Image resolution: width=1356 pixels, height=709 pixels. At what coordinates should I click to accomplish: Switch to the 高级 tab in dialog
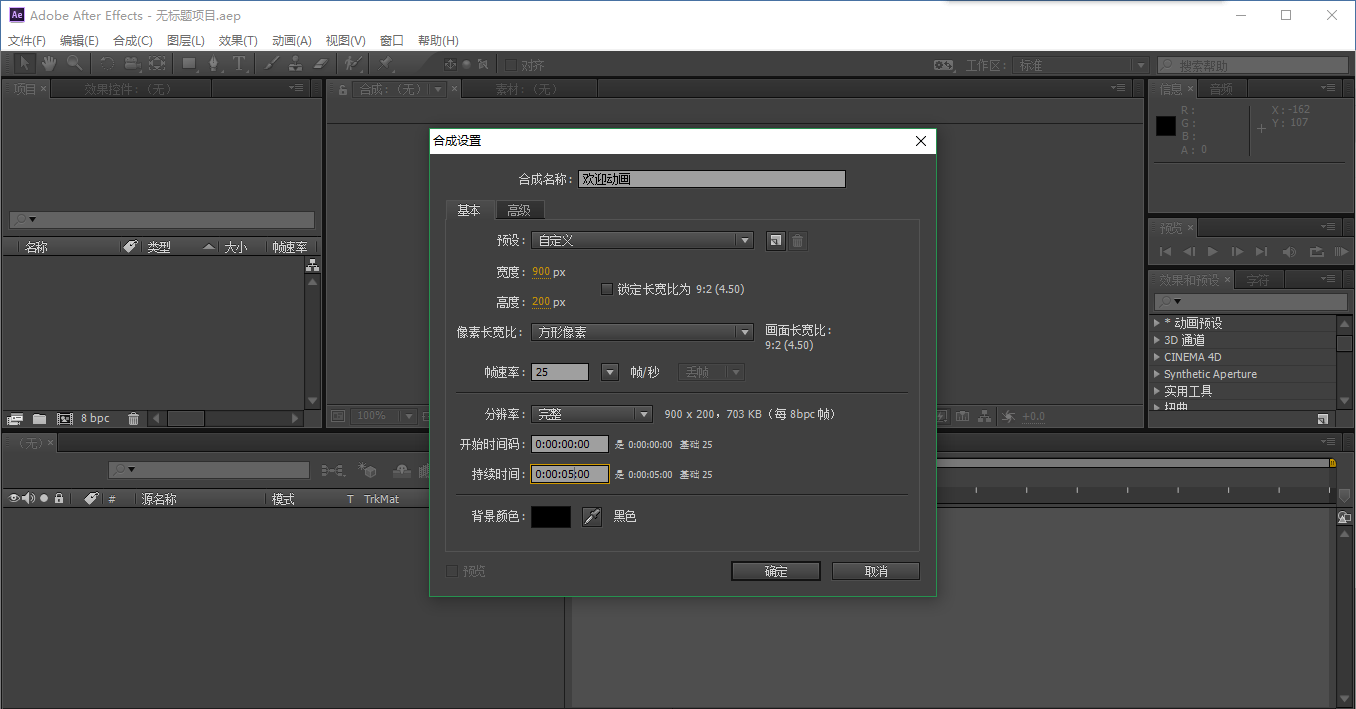[519, 210]
